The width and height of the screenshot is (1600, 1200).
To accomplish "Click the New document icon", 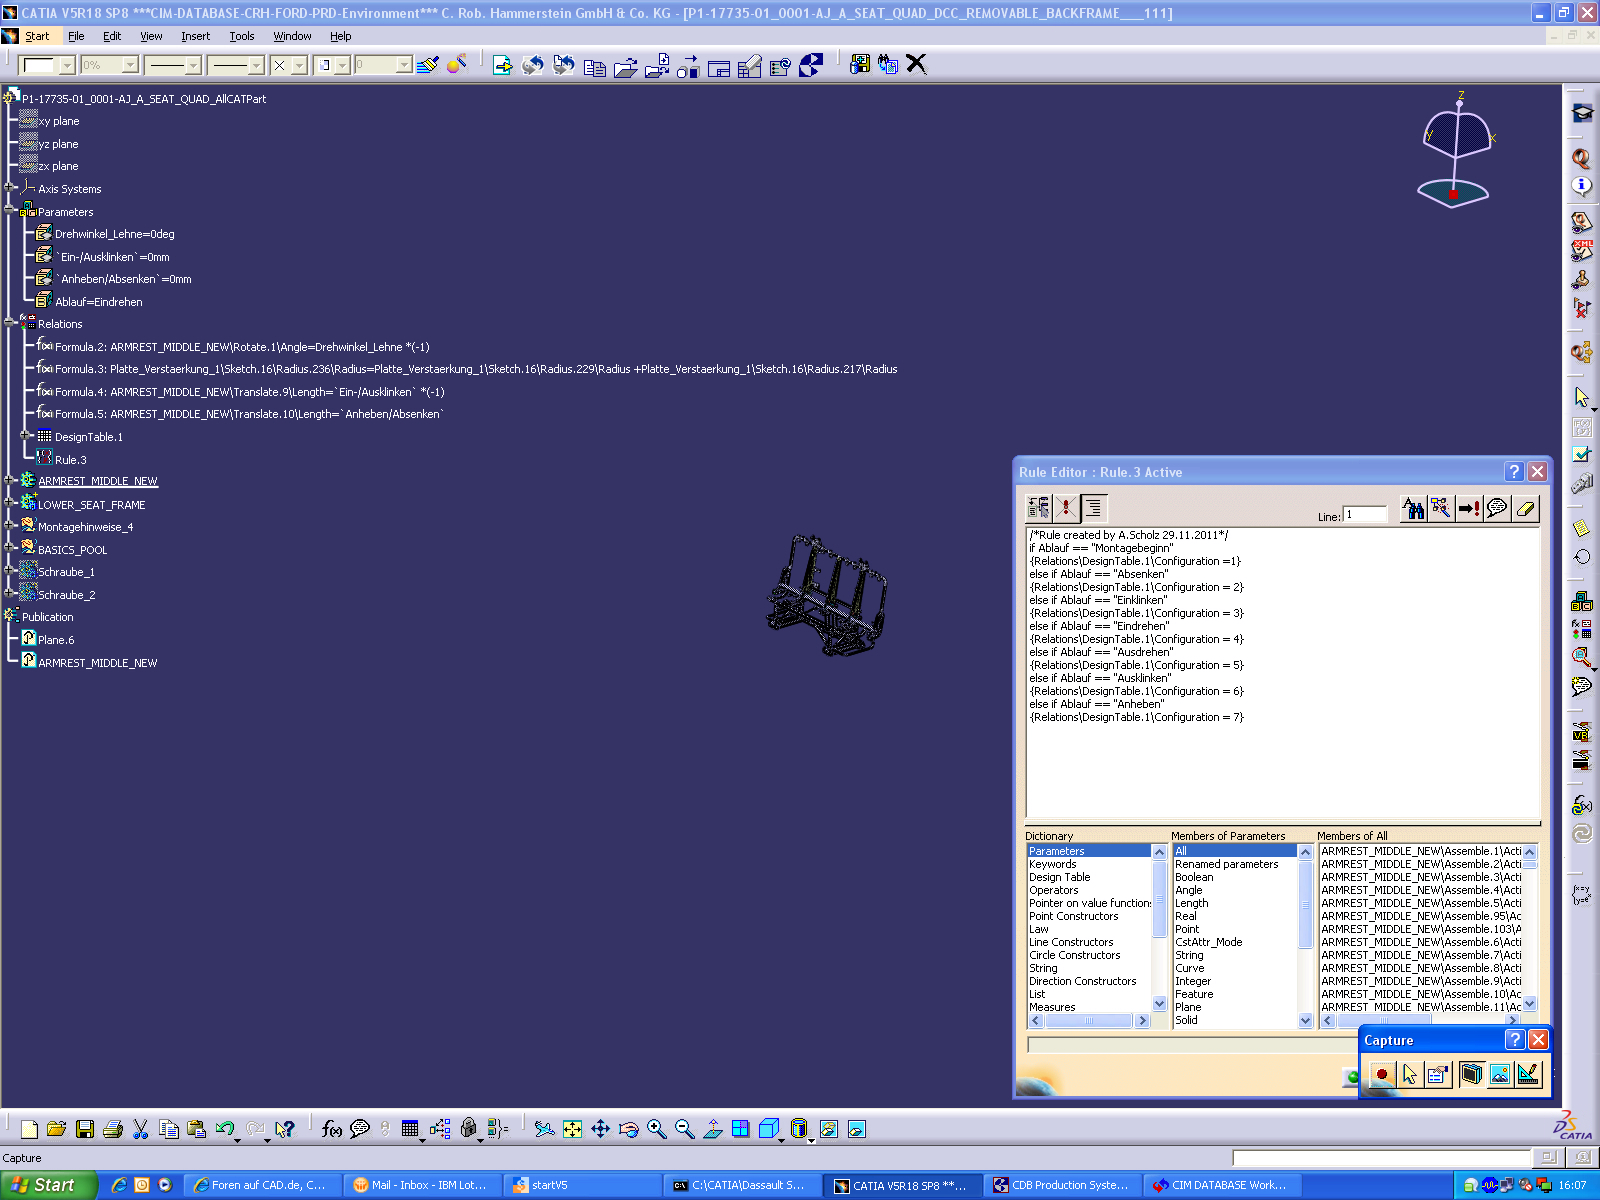I will pos(29,1129).
